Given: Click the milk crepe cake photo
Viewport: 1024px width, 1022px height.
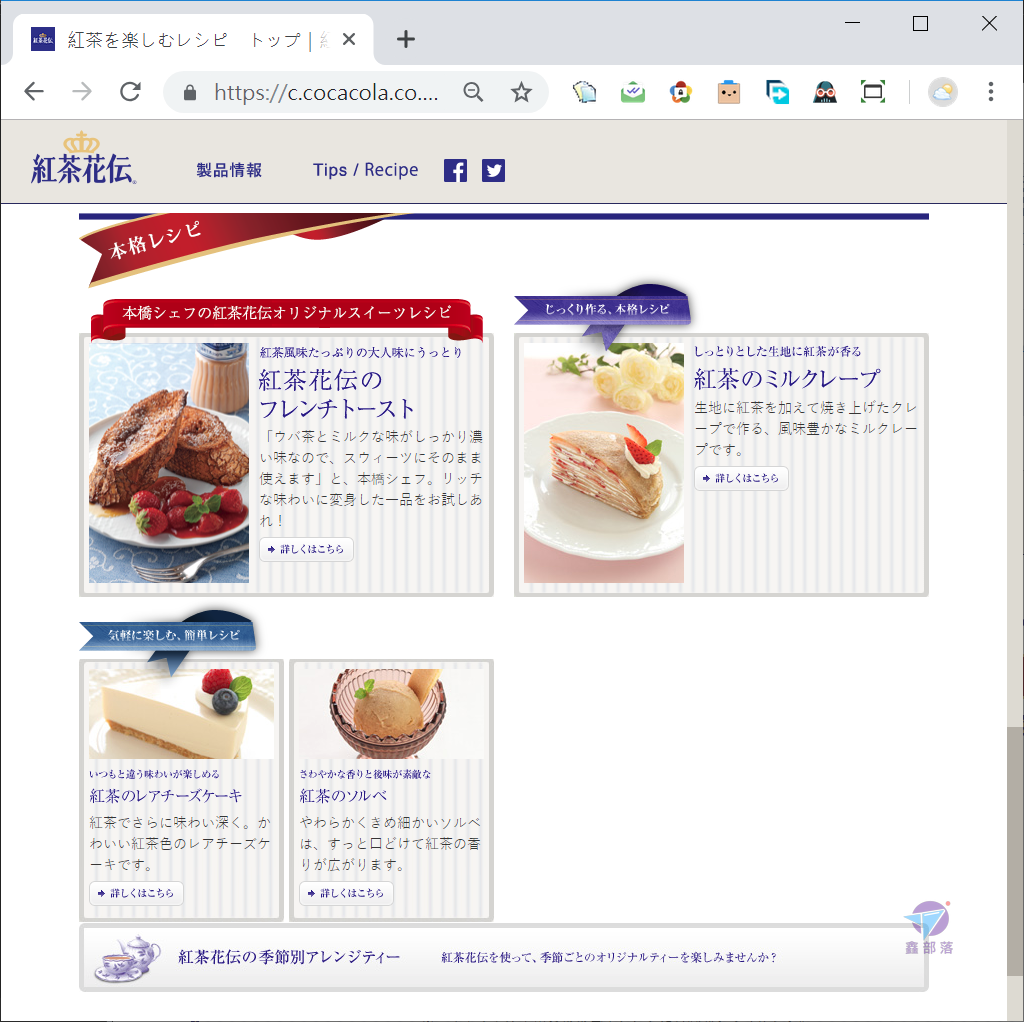Looking at the screenshot, I should pyautogui.click(x=603, y=462).
